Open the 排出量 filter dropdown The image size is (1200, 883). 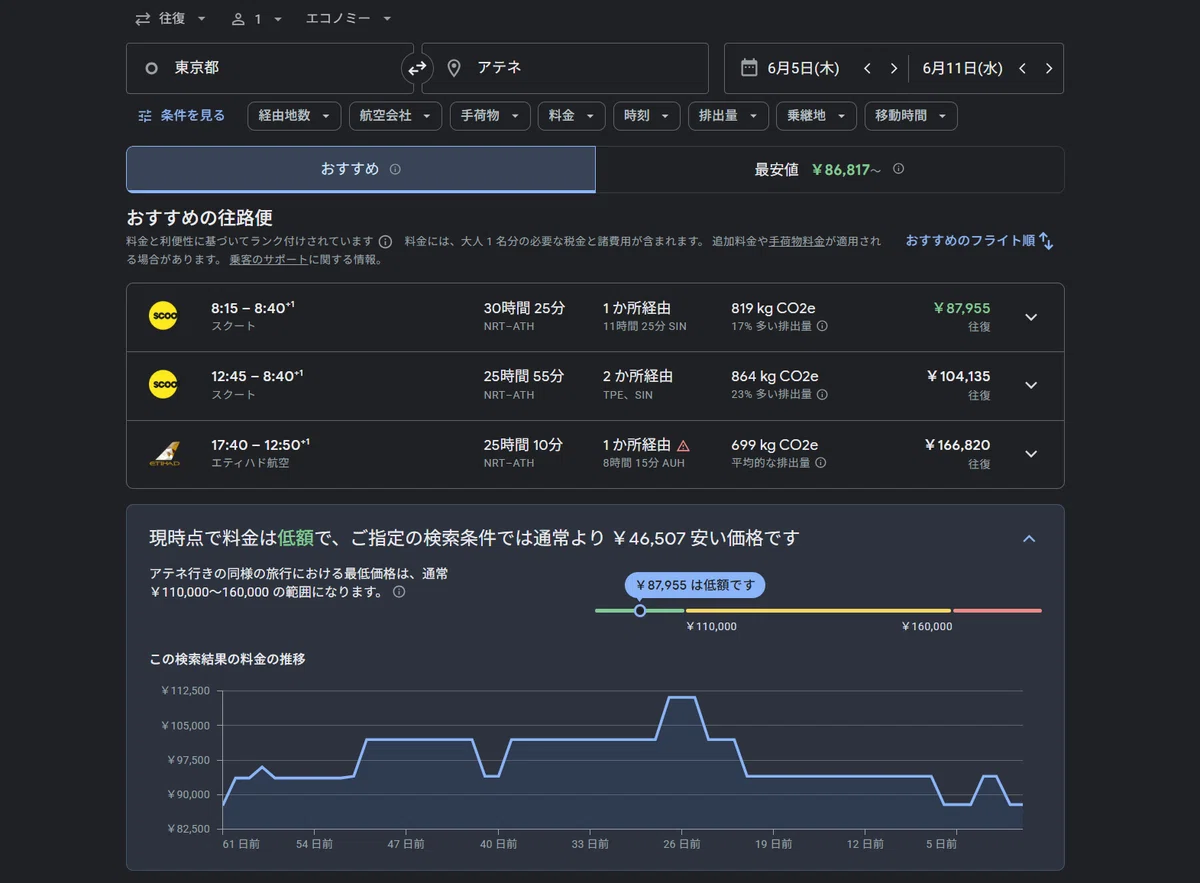point(728,116)
